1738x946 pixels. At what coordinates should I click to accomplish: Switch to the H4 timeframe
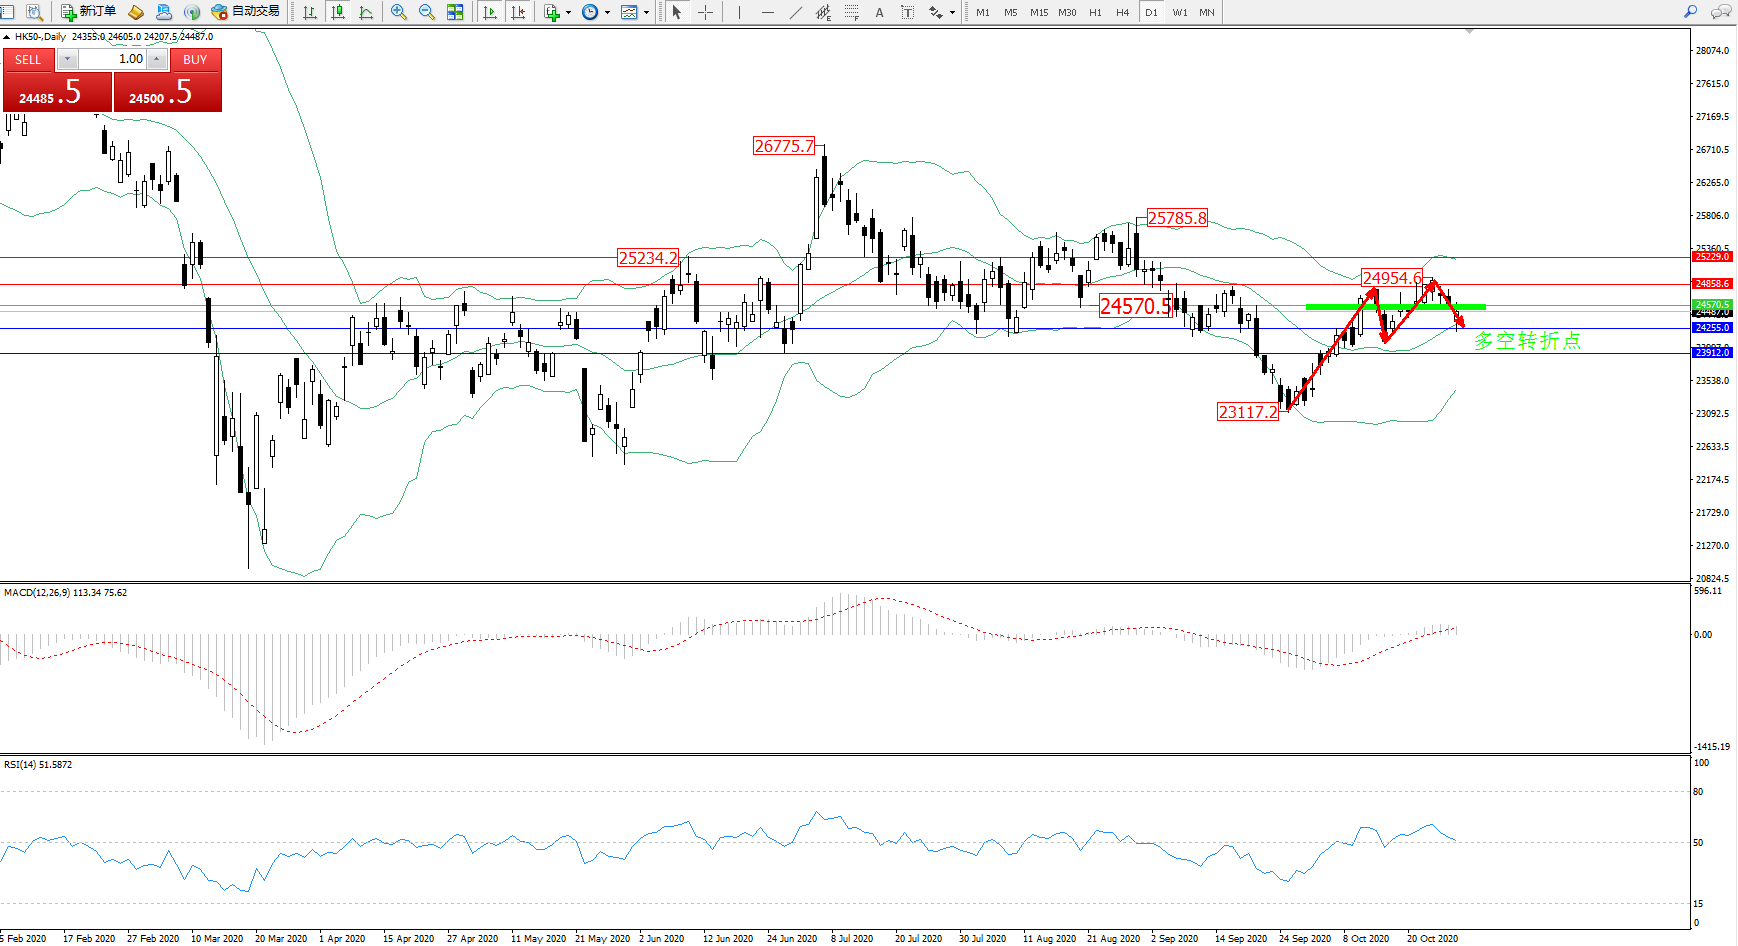pyautogui.click(x=1122, y=12)
